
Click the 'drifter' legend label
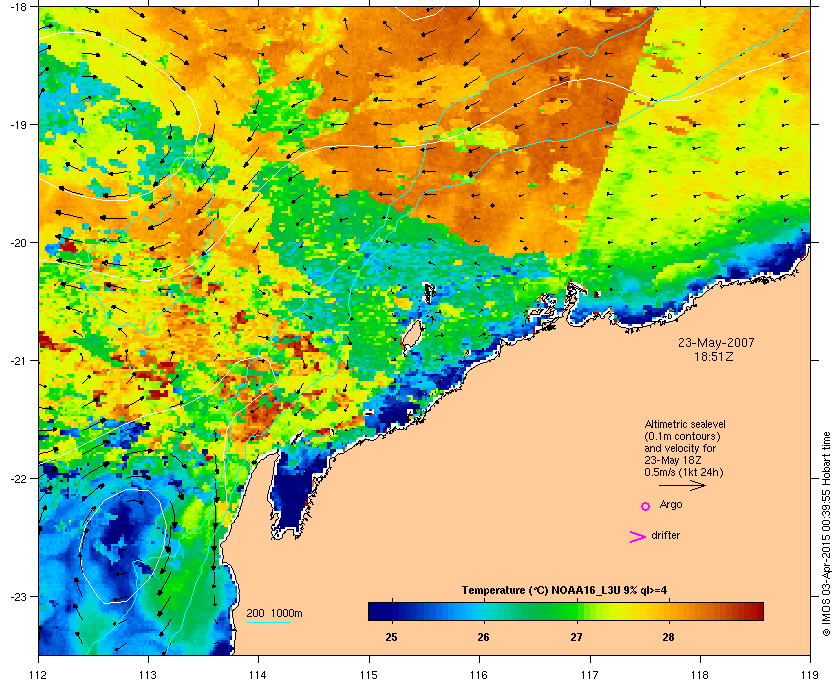click(666, 535)
